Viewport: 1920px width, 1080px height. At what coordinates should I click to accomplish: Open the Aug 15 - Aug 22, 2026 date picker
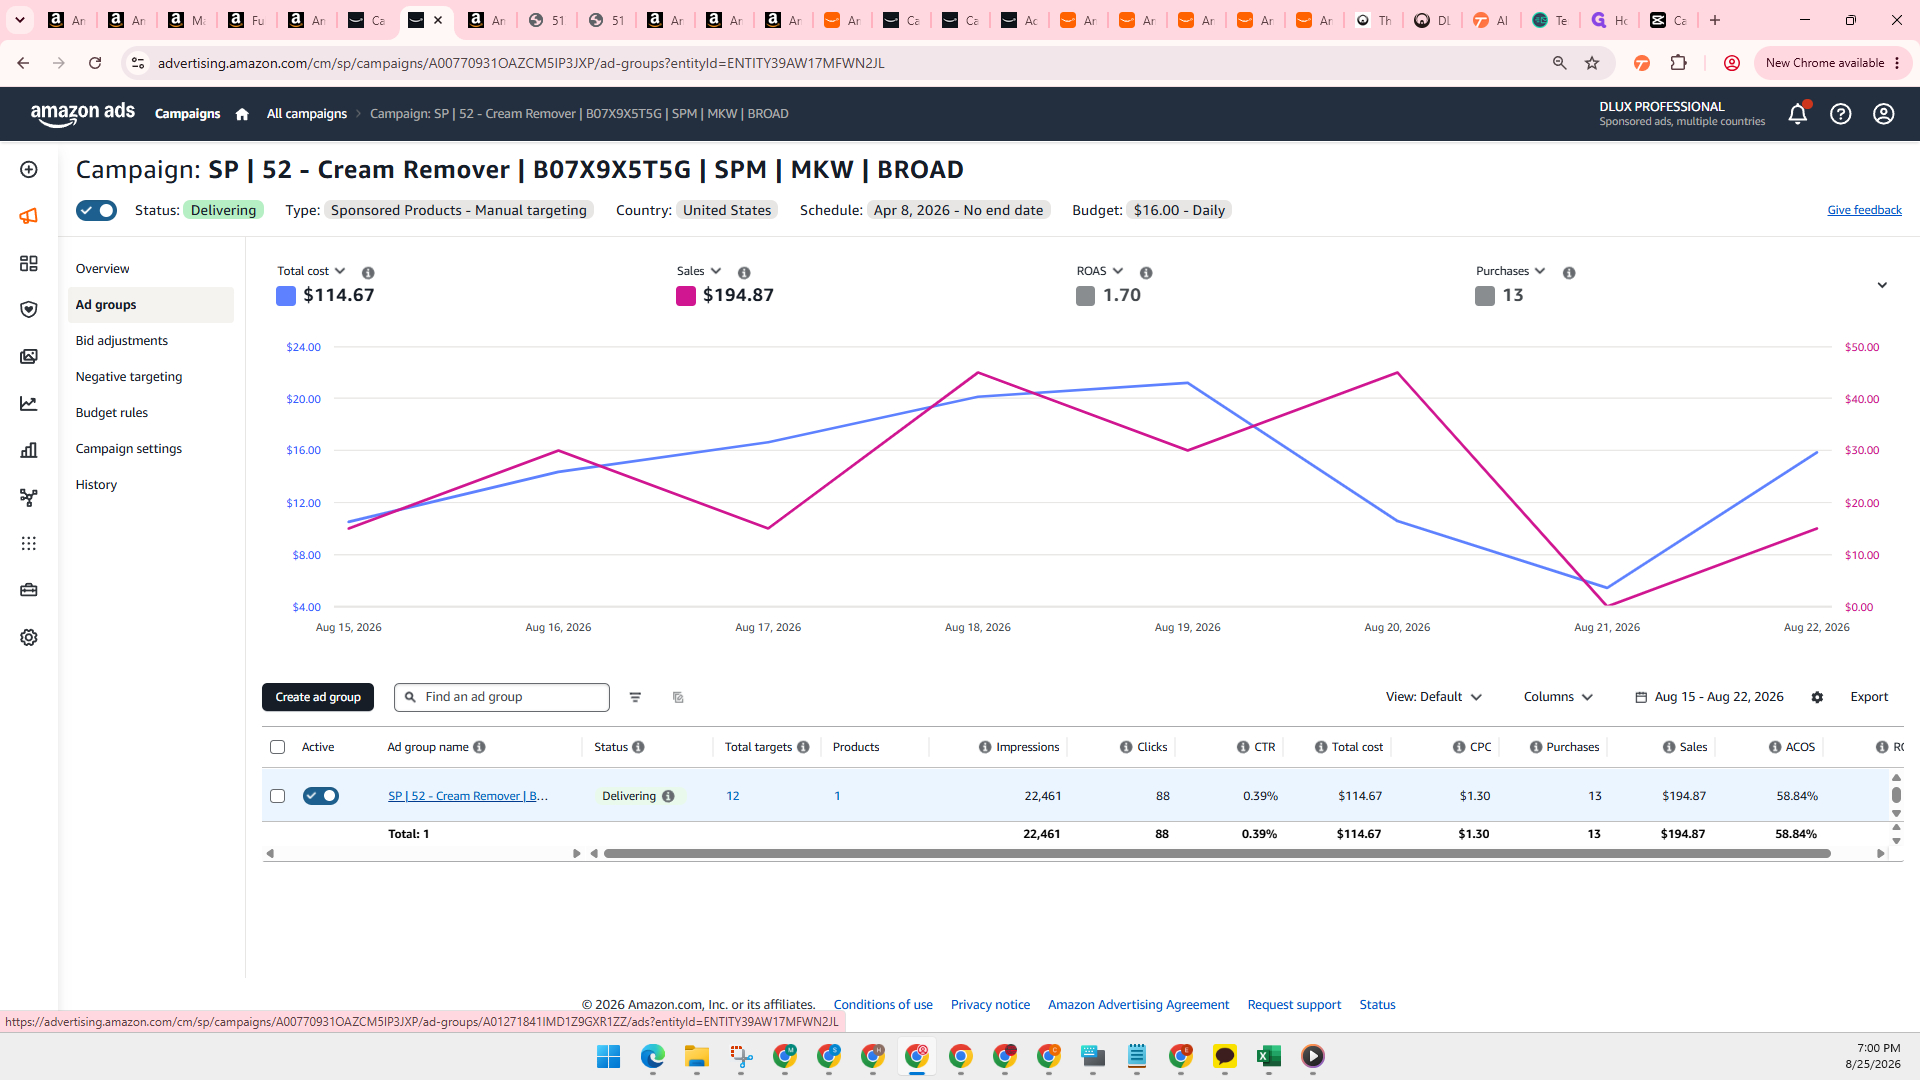[x=1709, y=697]
